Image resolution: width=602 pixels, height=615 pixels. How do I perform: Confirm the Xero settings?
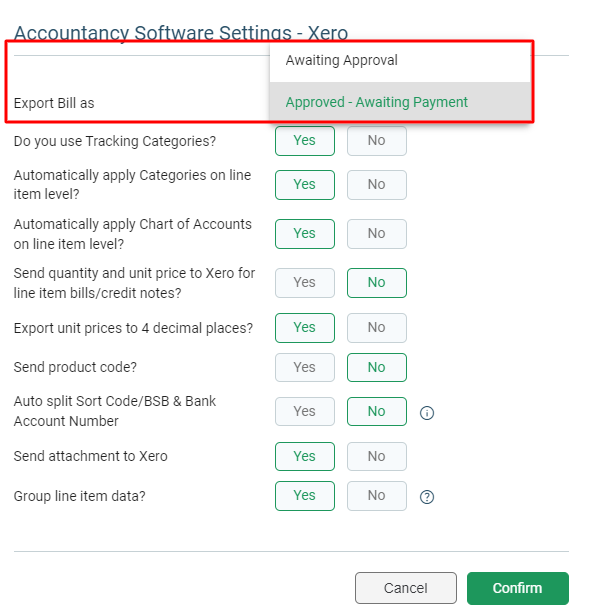point(518,588)
